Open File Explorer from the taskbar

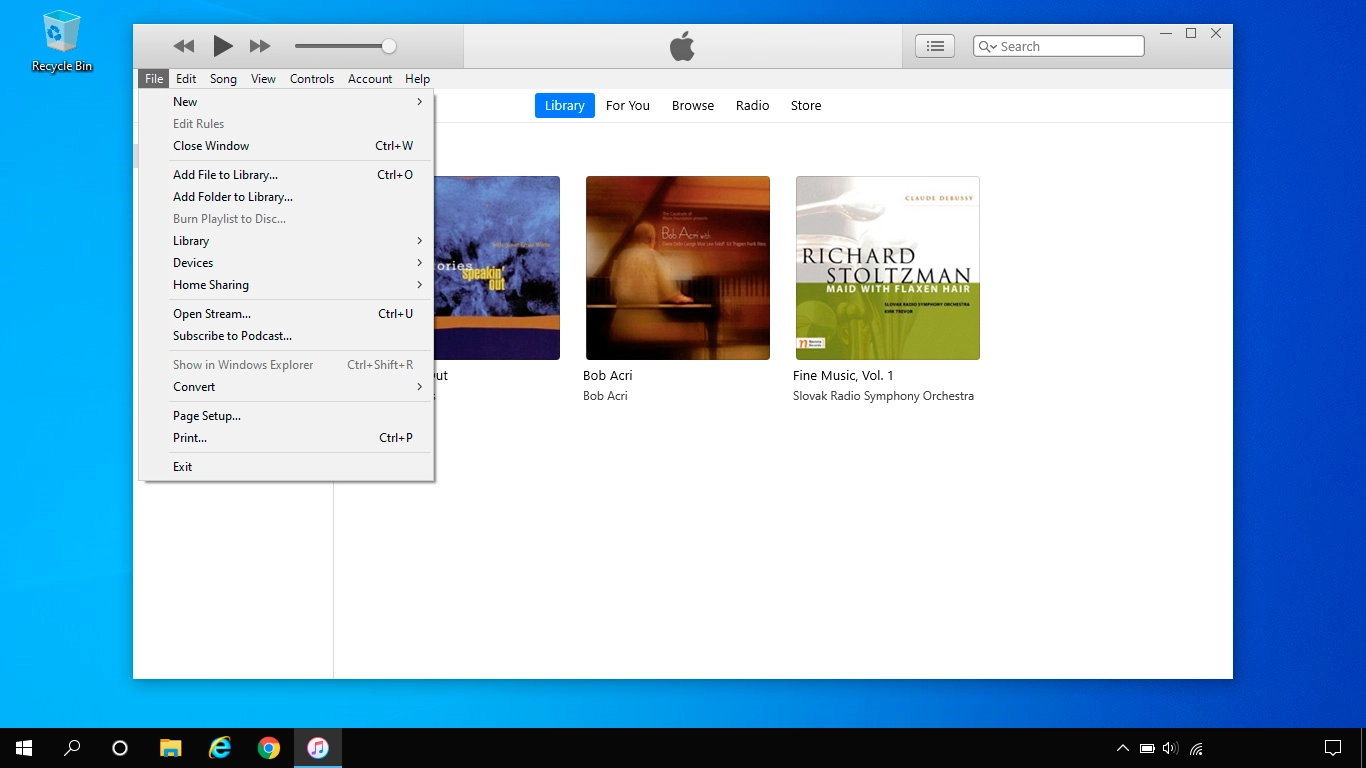[170, 747]
